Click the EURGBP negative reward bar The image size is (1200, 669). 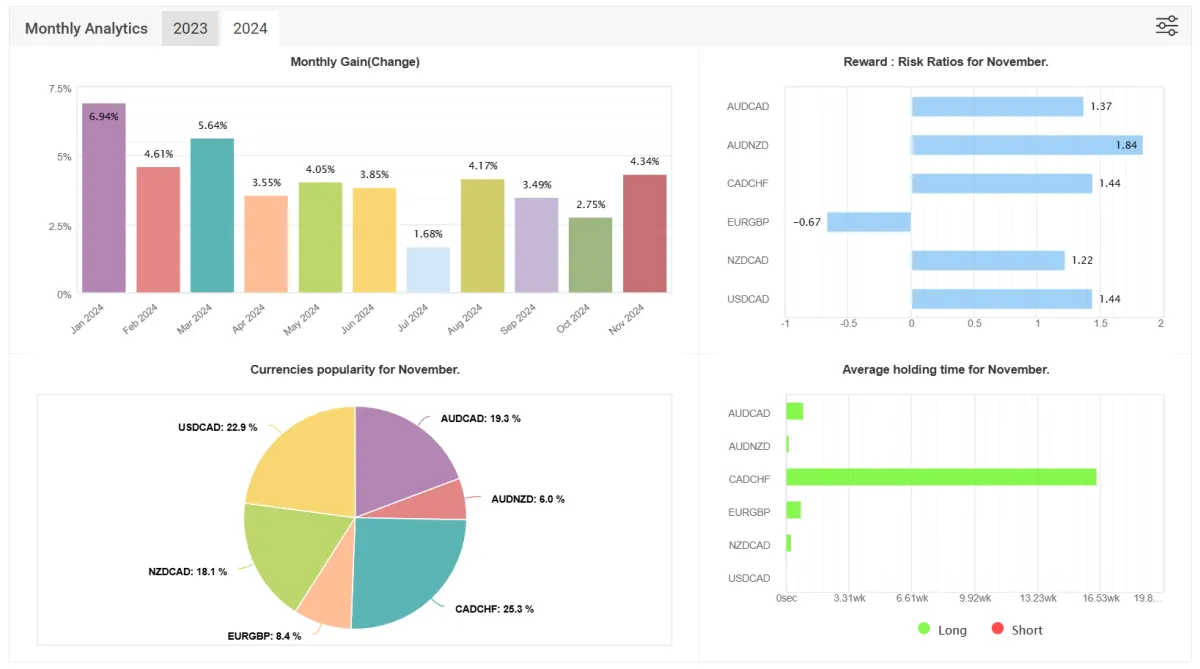coord(869,222)
